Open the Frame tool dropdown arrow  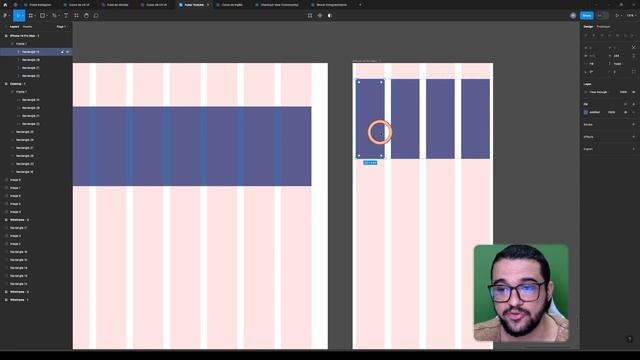point(36,16)
